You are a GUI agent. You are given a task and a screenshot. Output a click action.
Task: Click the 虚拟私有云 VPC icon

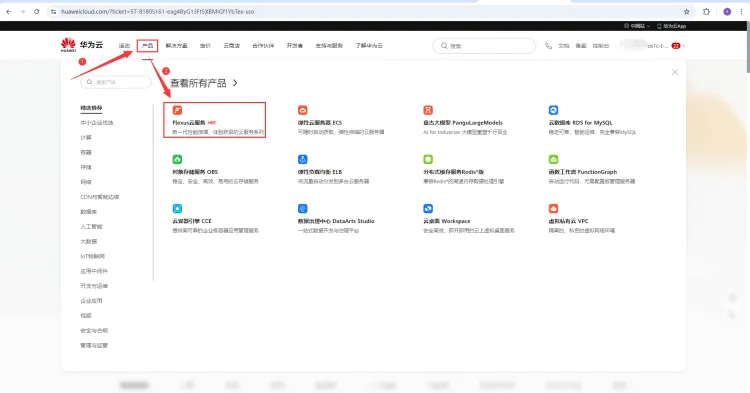(553, 208)
